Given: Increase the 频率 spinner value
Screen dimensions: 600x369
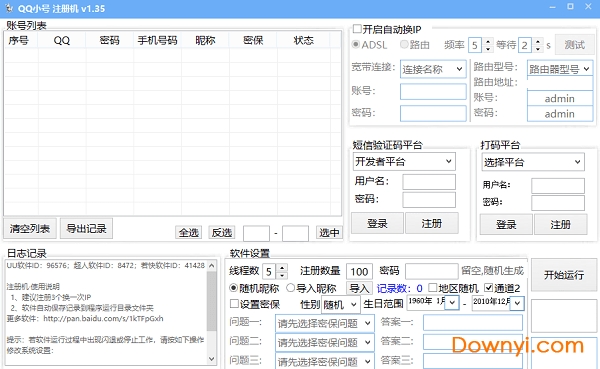Looking at the screenshot, I should coord(488,42).
